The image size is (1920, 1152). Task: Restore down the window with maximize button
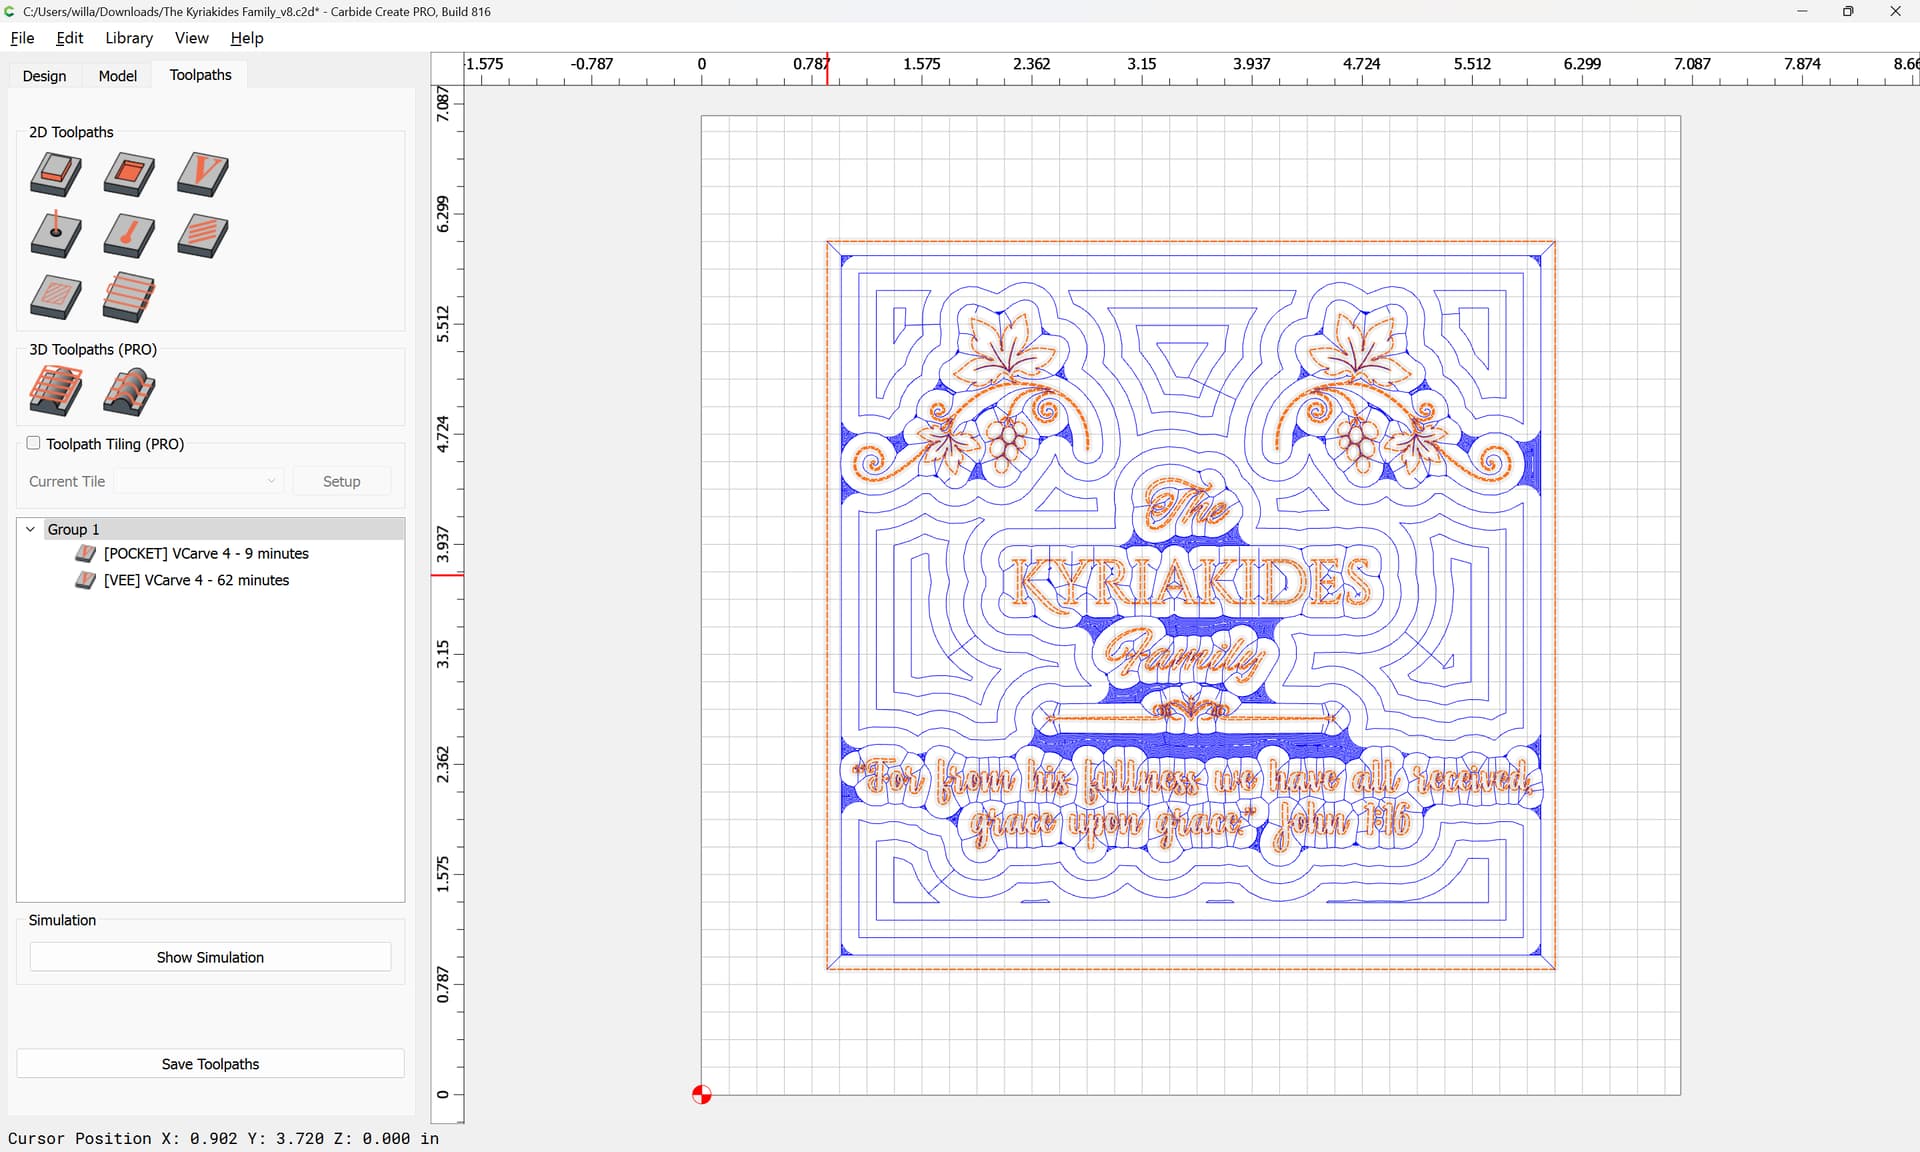(1848, 11)
